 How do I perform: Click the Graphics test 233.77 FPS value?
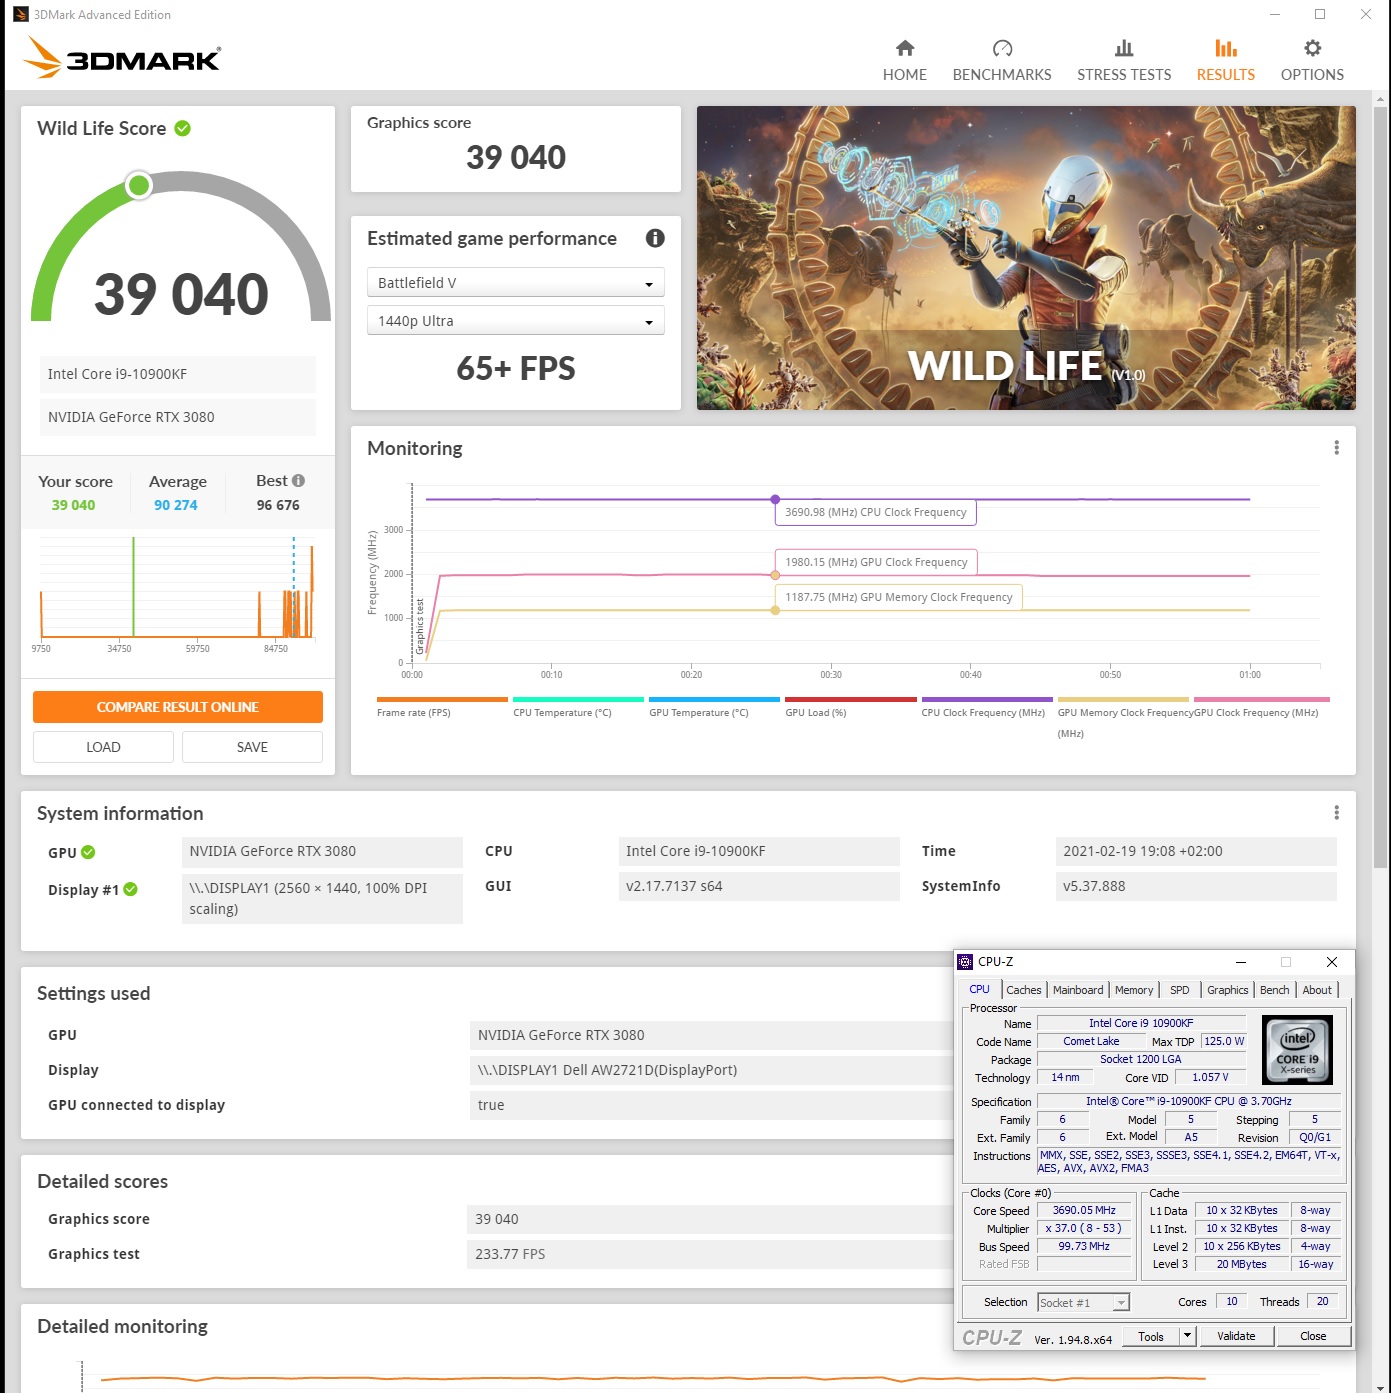709,1254
